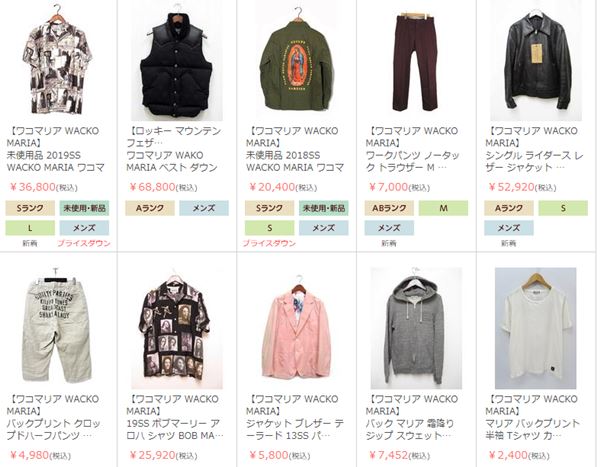The height and width of the screenshot is (467, 600).
Task: Select the メンズ tag under the leather jacket
Action: [509, 228]
